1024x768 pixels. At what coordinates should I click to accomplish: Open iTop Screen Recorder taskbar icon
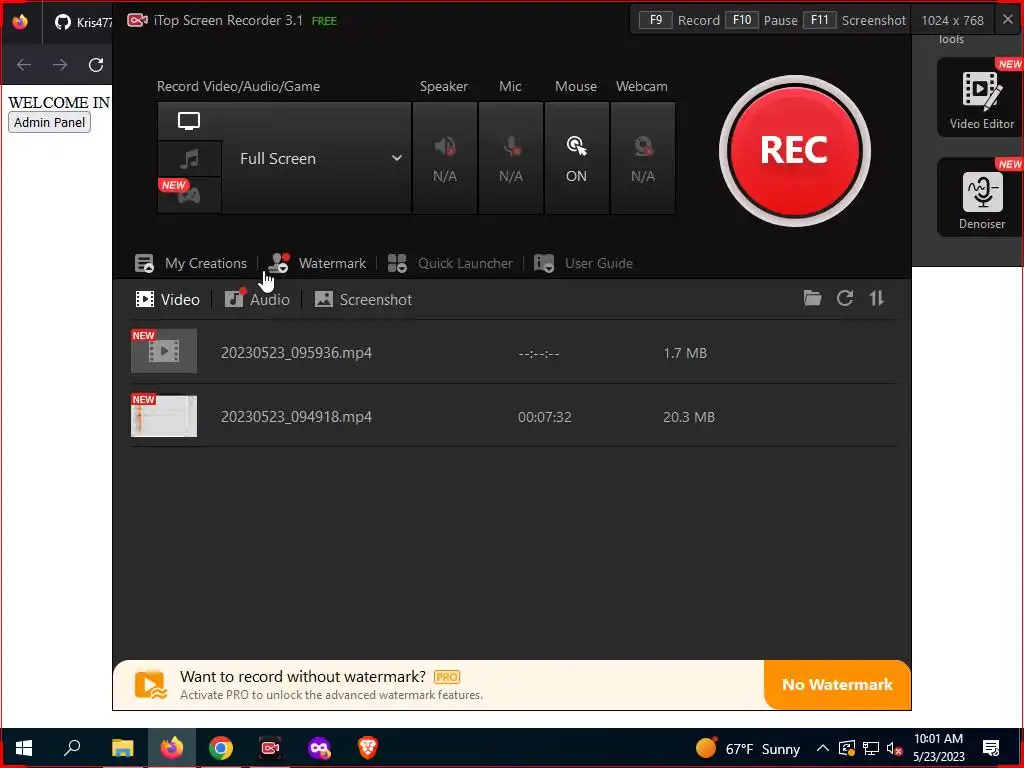tap(270, 748)
